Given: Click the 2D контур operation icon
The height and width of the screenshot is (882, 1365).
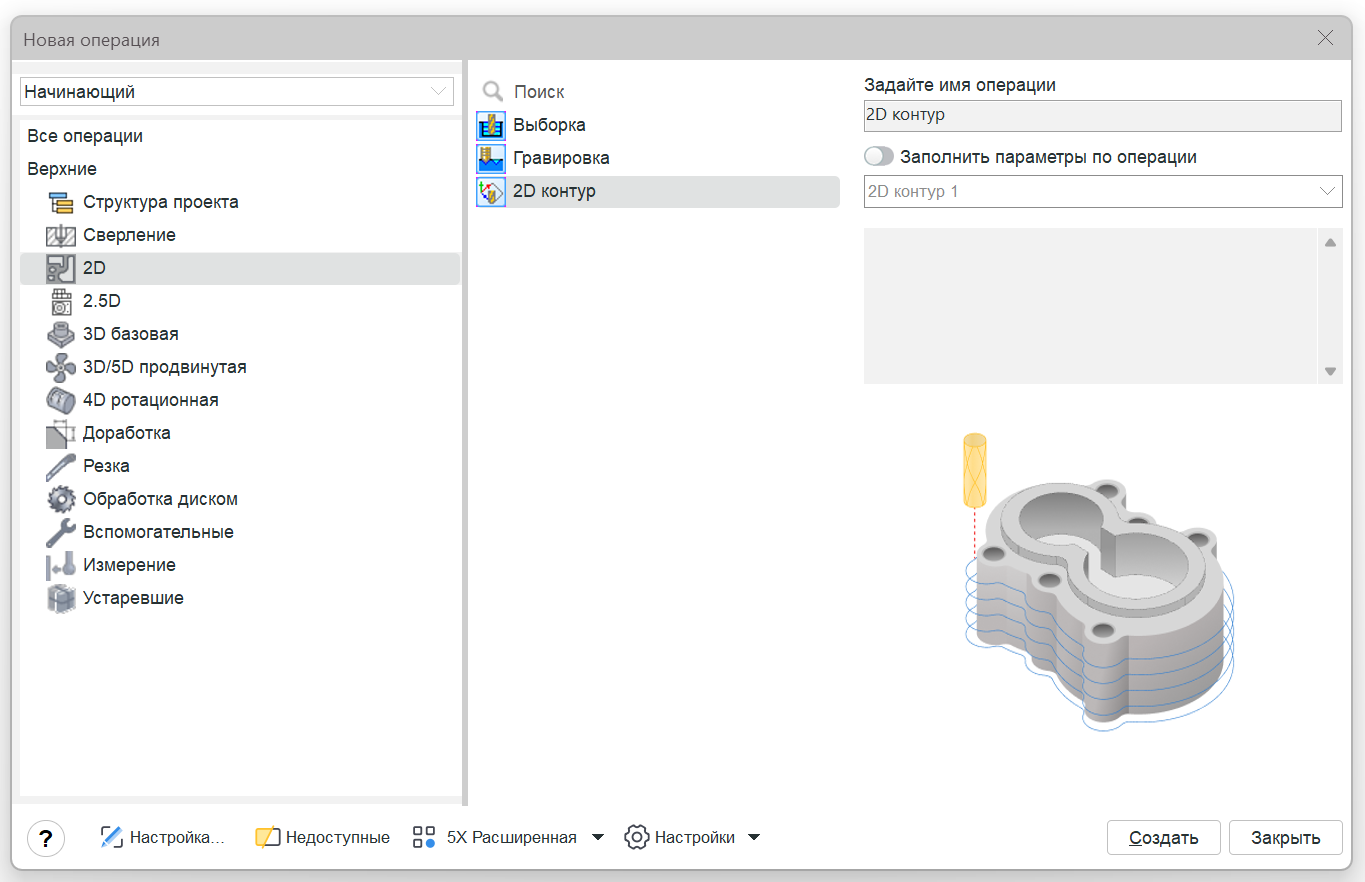Looking at the screenshot, I should click(491, 192).
